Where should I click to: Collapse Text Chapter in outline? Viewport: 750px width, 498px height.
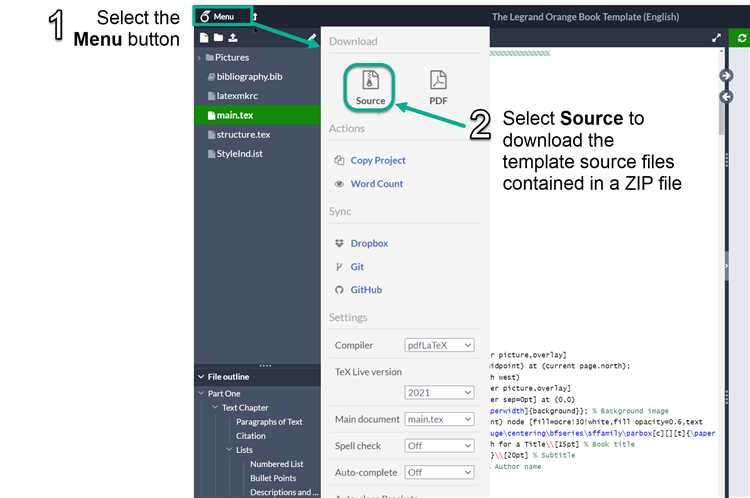pyautogui.click(x=215, y=408)
